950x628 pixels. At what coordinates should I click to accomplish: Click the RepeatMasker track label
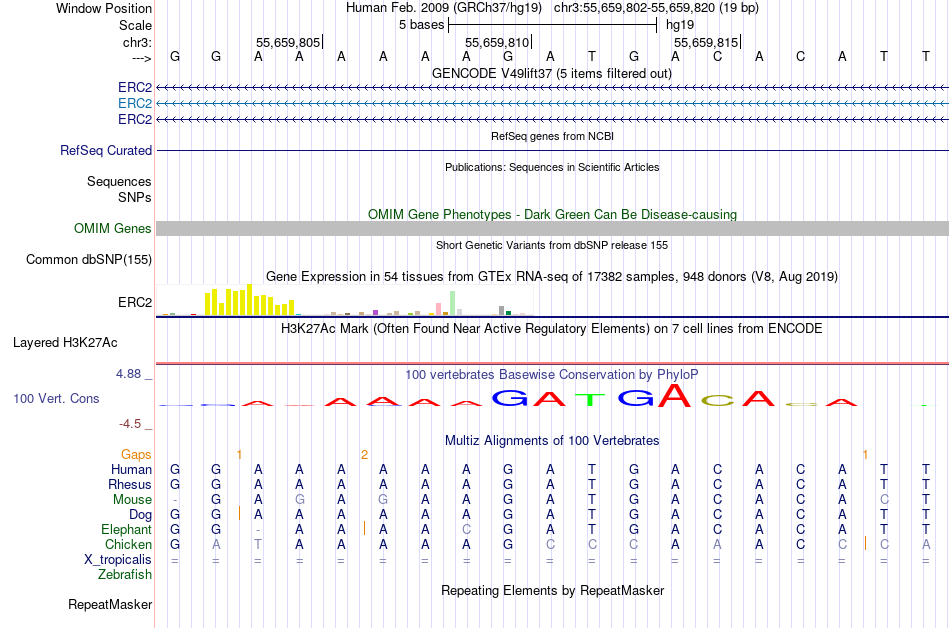110,604
